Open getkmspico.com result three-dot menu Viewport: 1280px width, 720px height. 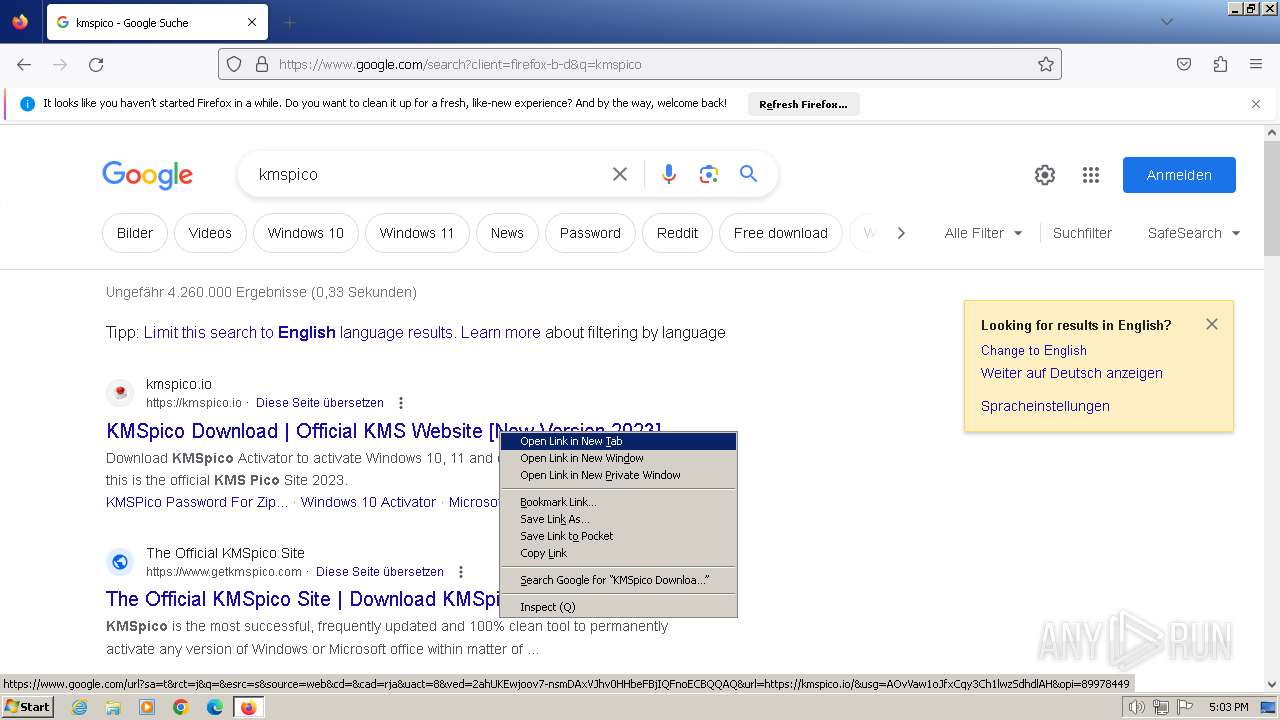tap(461, 572)
